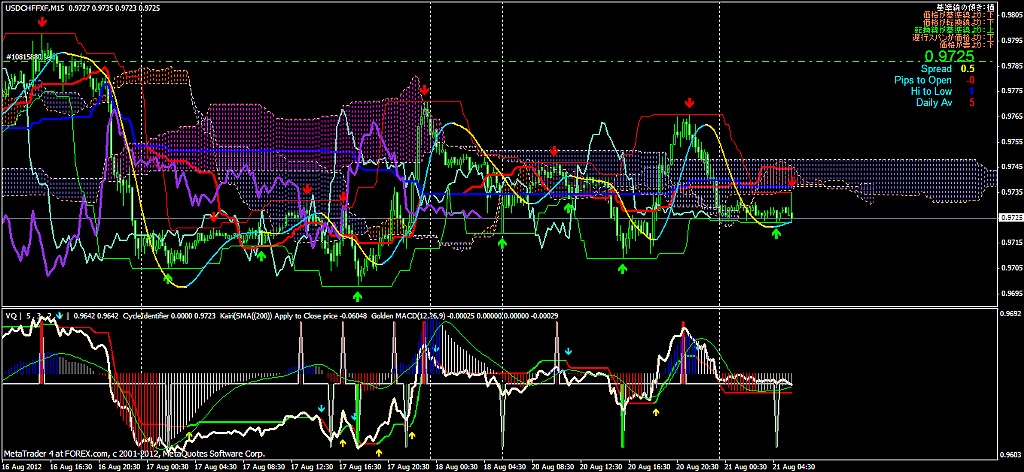Select the Spread label

[x=937, y=69]
